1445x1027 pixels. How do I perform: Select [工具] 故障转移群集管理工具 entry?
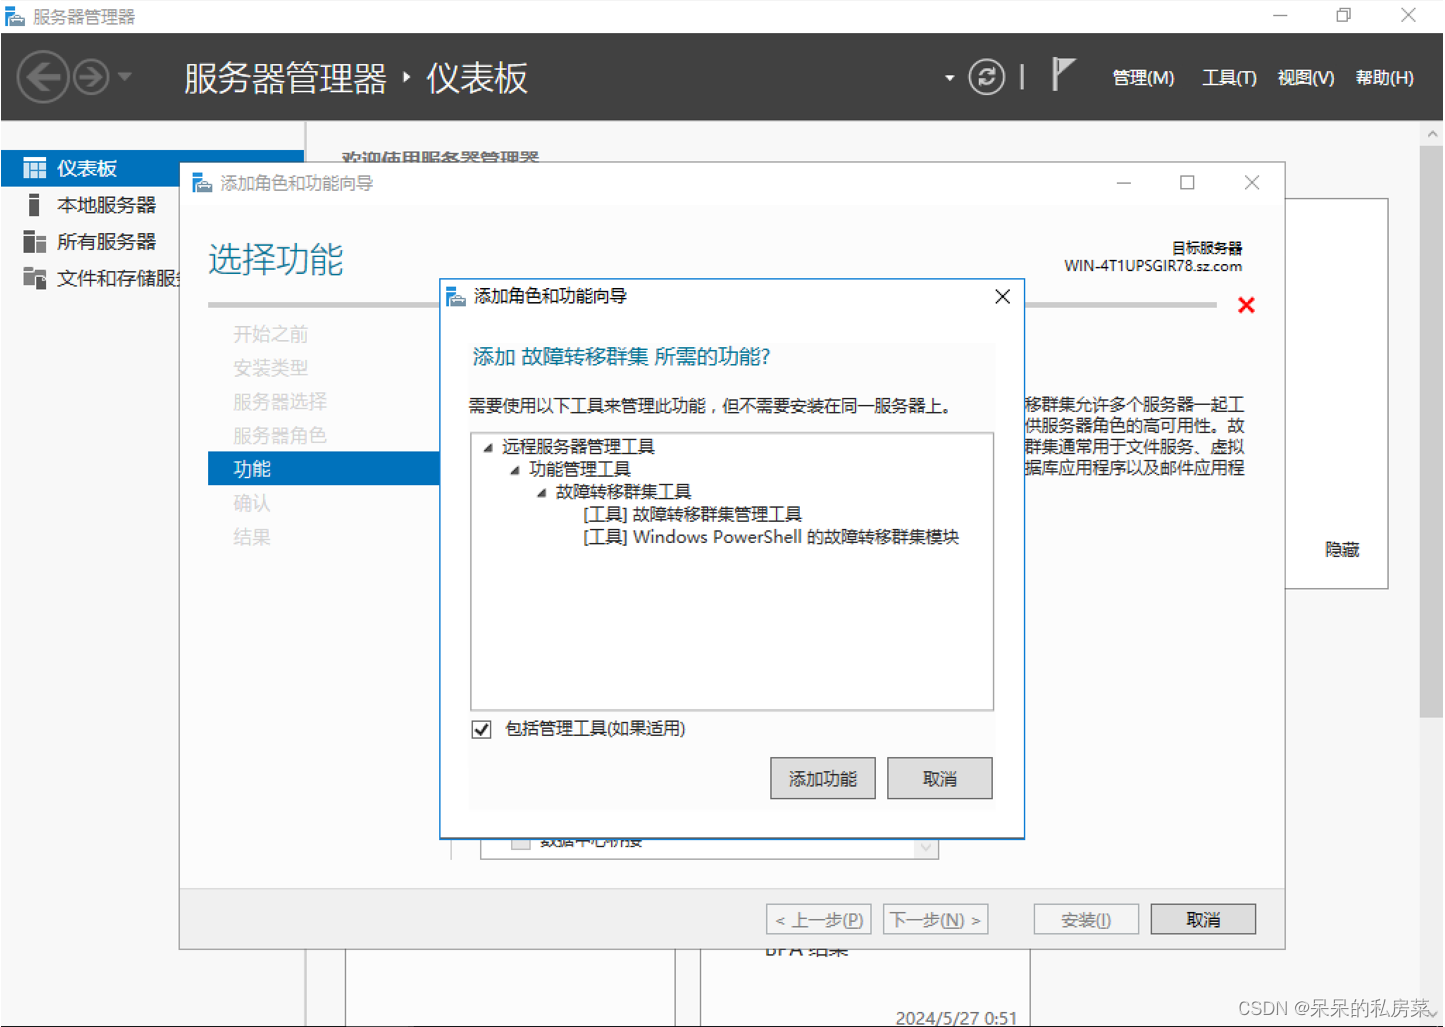pos(692,514)
